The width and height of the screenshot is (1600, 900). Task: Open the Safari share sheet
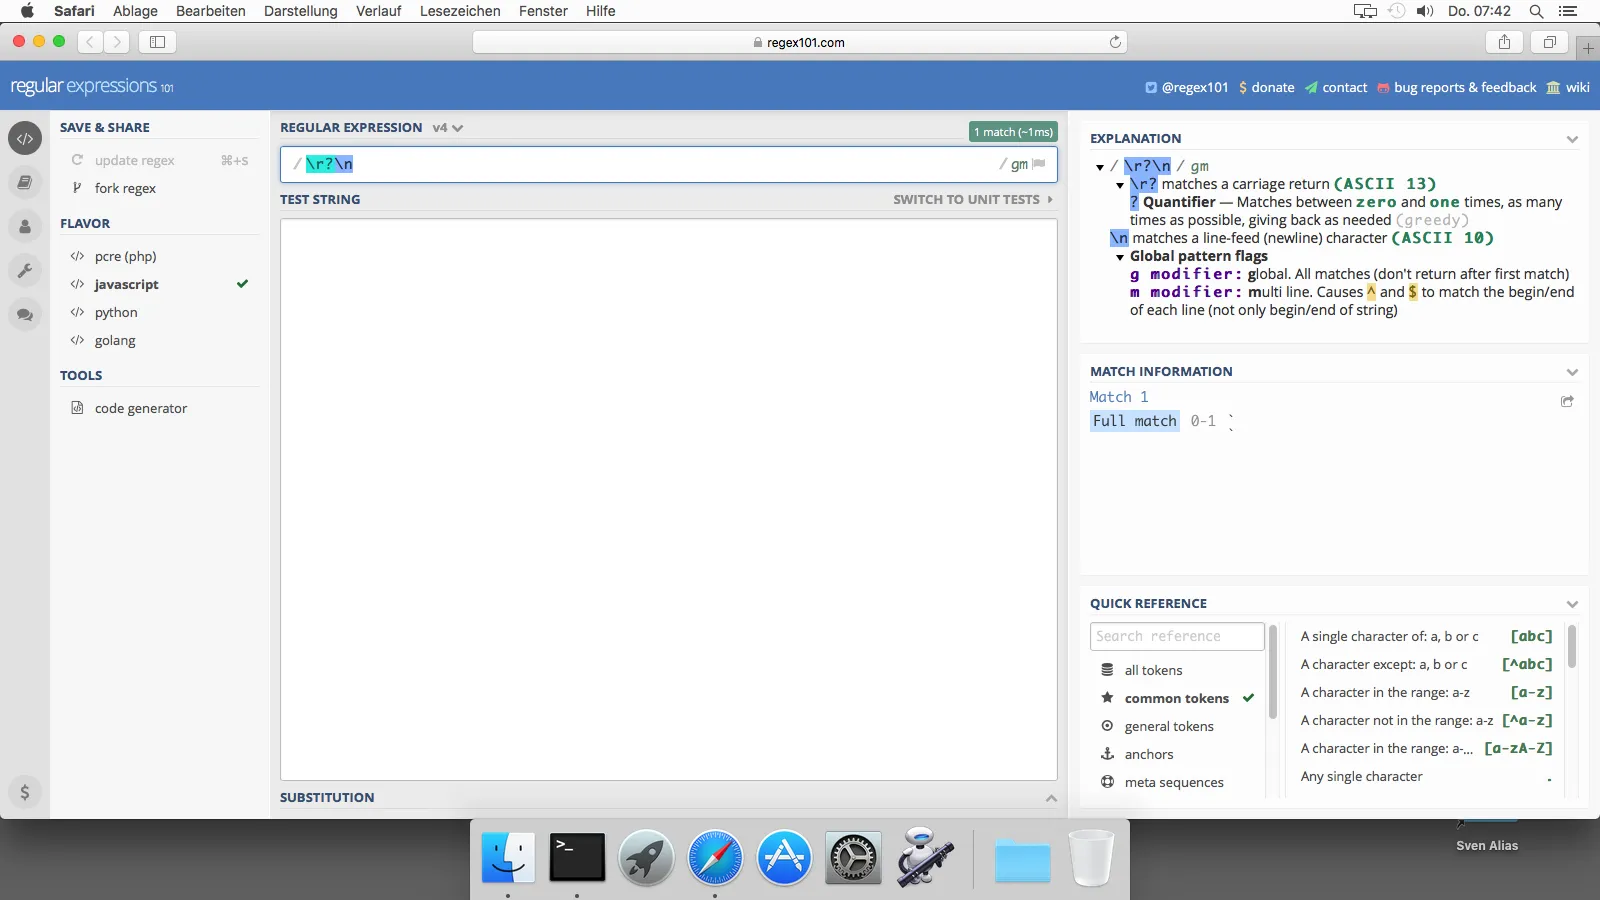tap(1504, 42)
